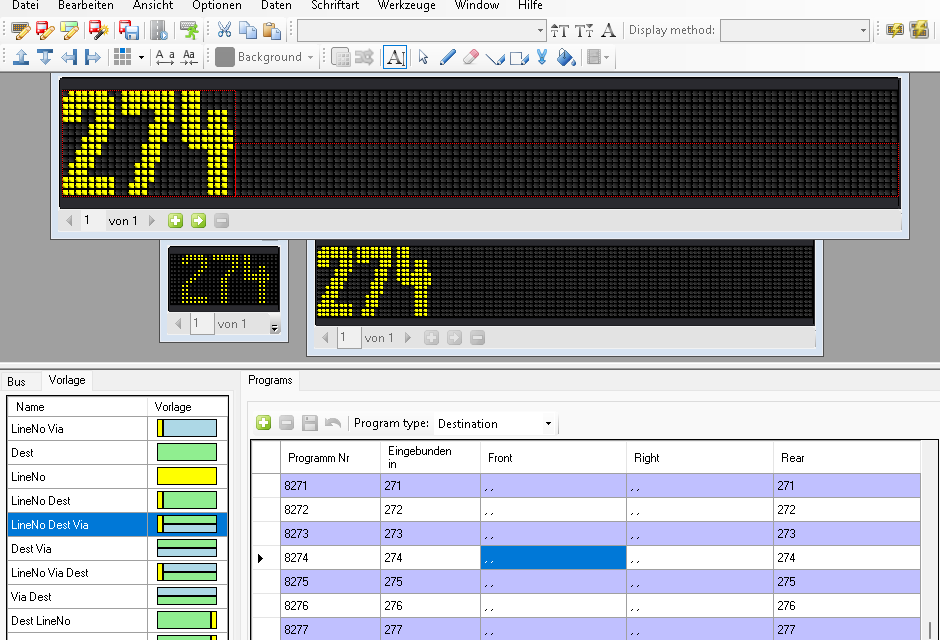This screenshot has width=940, height=640.
Task: Click page number field in main display
Action: point(91,221)
